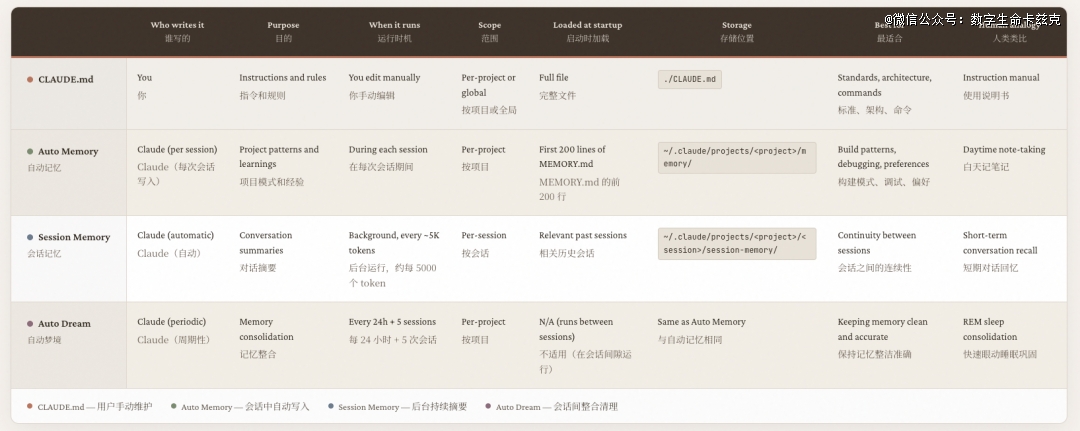Click the "Same as Auto Memory" storage cell
Screen dimensions: 1080x431
click(x=701, y=322)
